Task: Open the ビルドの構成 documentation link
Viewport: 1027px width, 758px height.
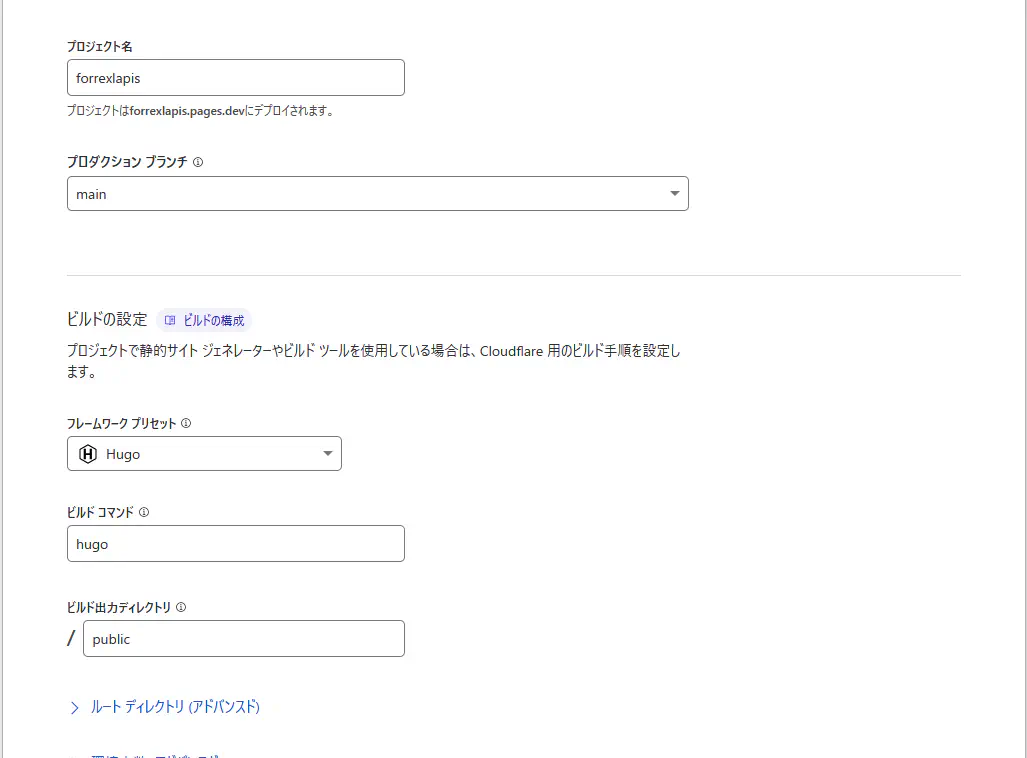Action: (213, 321)
